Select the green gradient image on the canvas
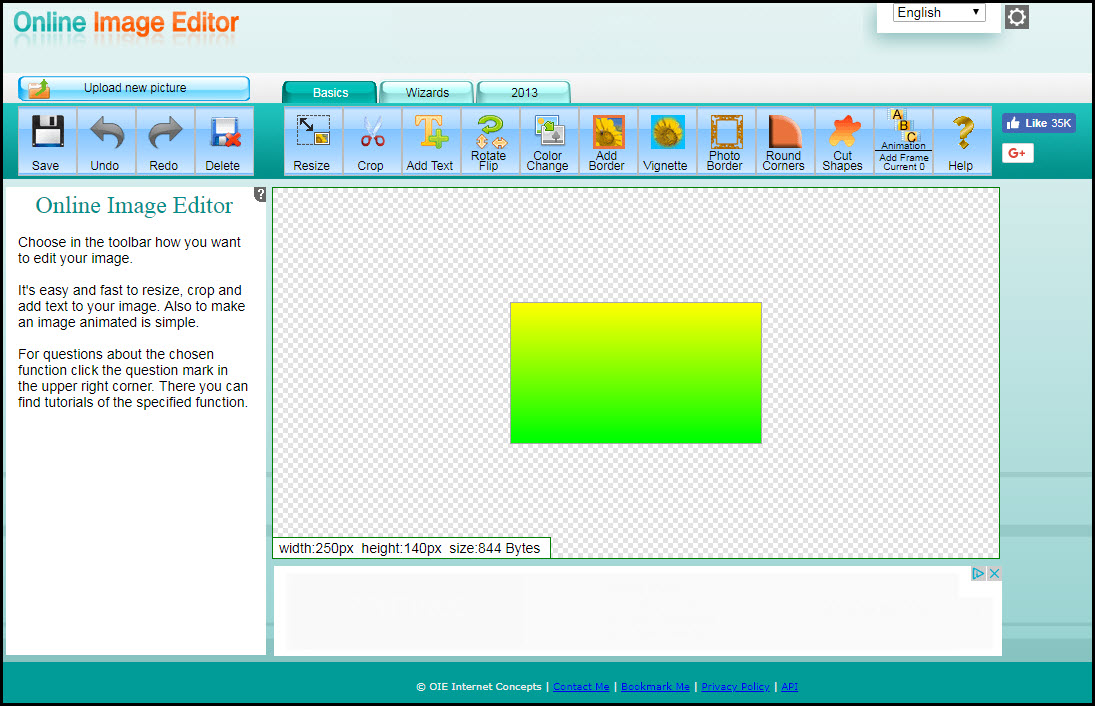The width and height of the screenshot is (1095, 706). (x=636, y=372)
